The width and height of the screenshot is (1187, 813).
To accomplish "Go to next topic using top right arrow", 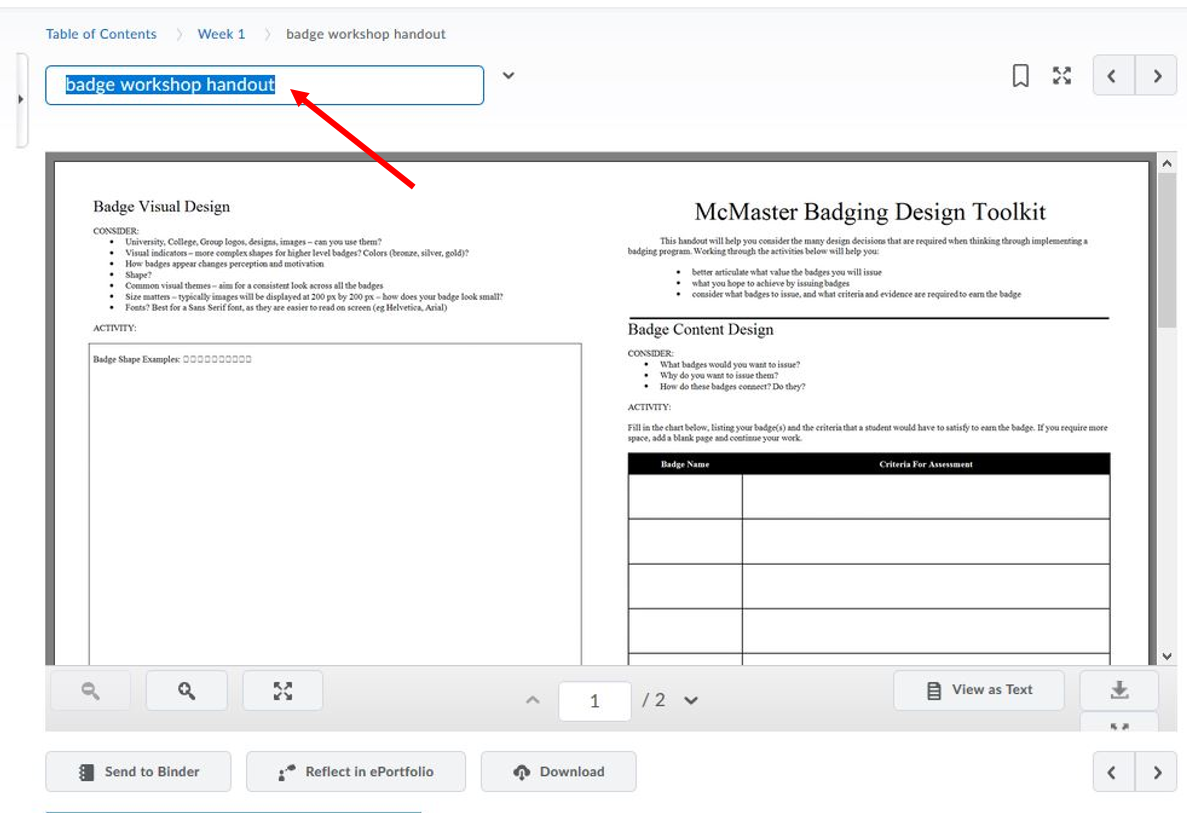I will 1157,76.
